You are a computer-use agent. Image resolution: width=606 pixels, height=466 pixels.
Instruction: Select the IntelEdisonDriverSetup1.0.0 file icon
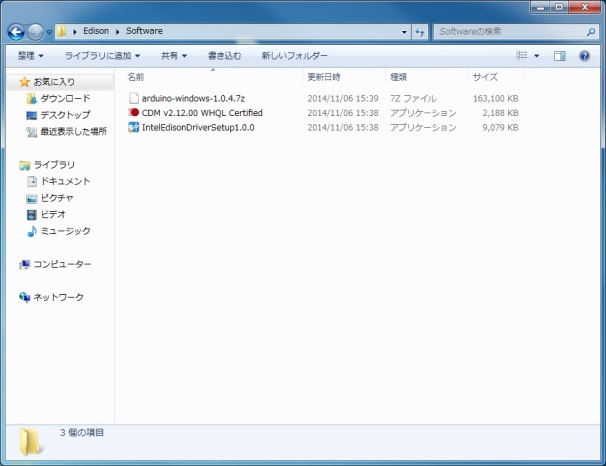(134, 127)
